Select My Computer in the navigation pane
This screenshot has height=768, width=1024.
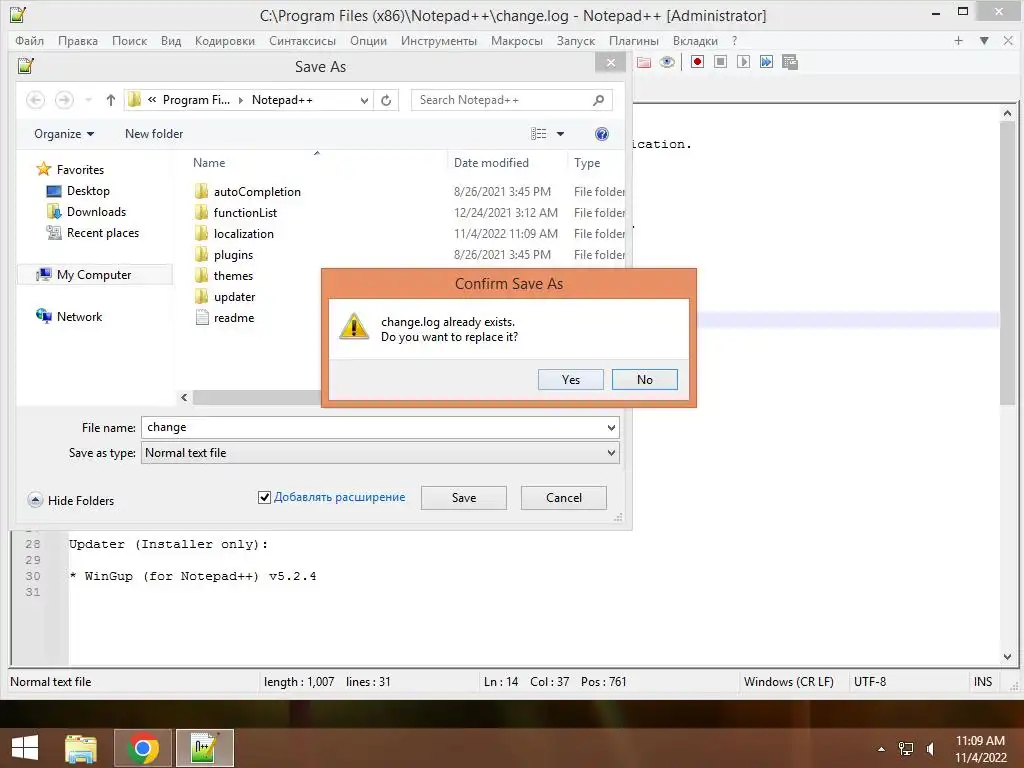93,275
